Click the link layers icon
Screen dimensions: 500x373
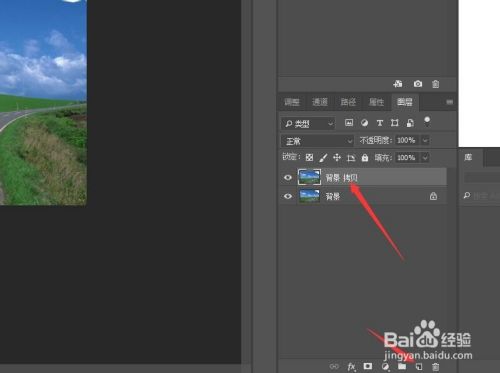tap(334, 366)
